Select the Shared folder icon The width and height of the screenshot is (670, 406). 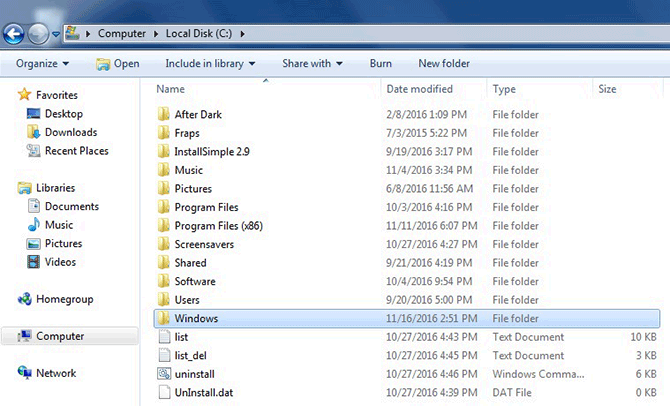pyautogui.click(x=163, y=262)
